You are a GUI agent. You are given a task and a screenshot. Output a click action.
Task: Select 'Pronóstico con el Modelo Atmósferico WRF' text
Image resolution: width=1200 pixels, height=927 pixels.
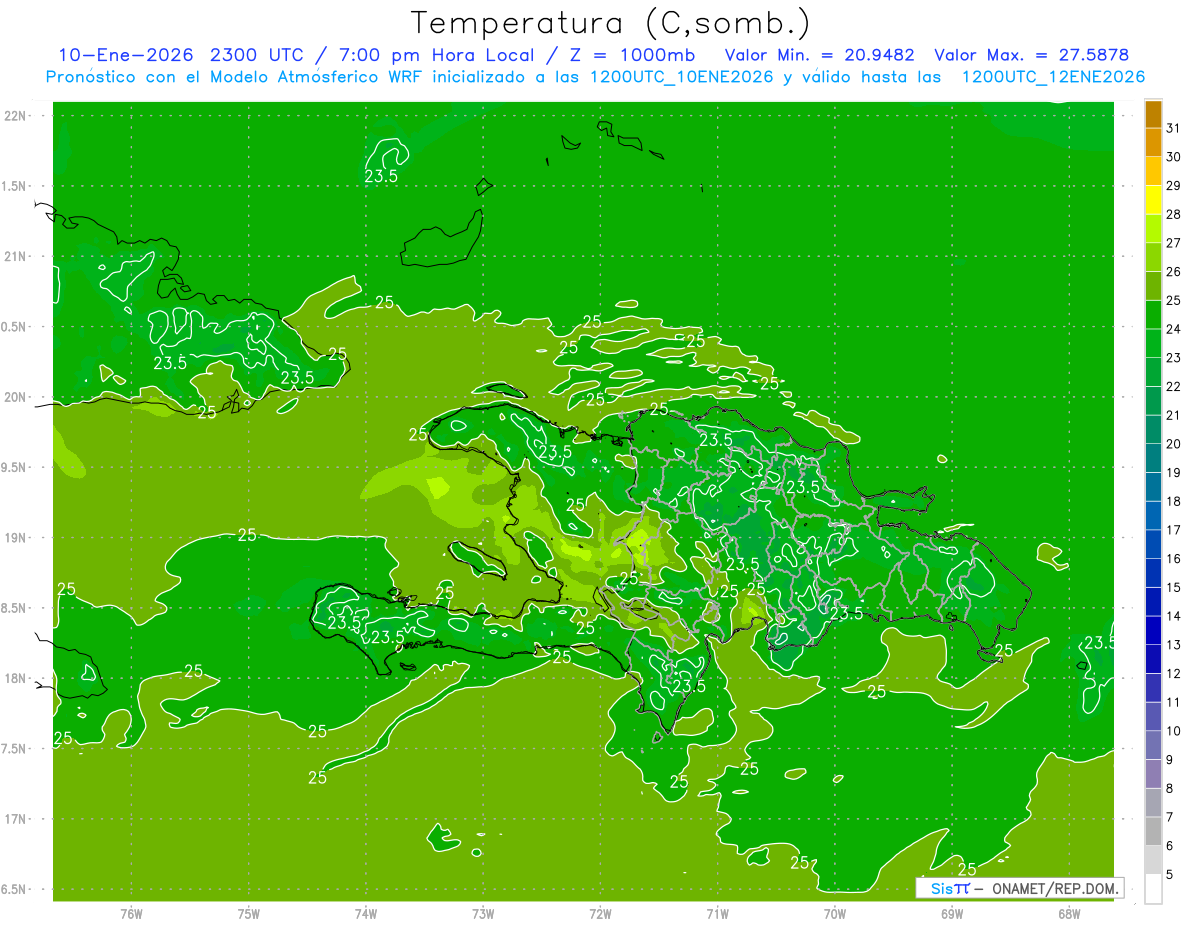(x=235, y=77)
